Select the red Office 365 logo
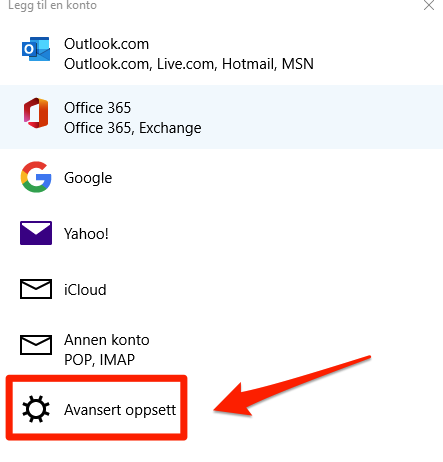 point(36,113)
